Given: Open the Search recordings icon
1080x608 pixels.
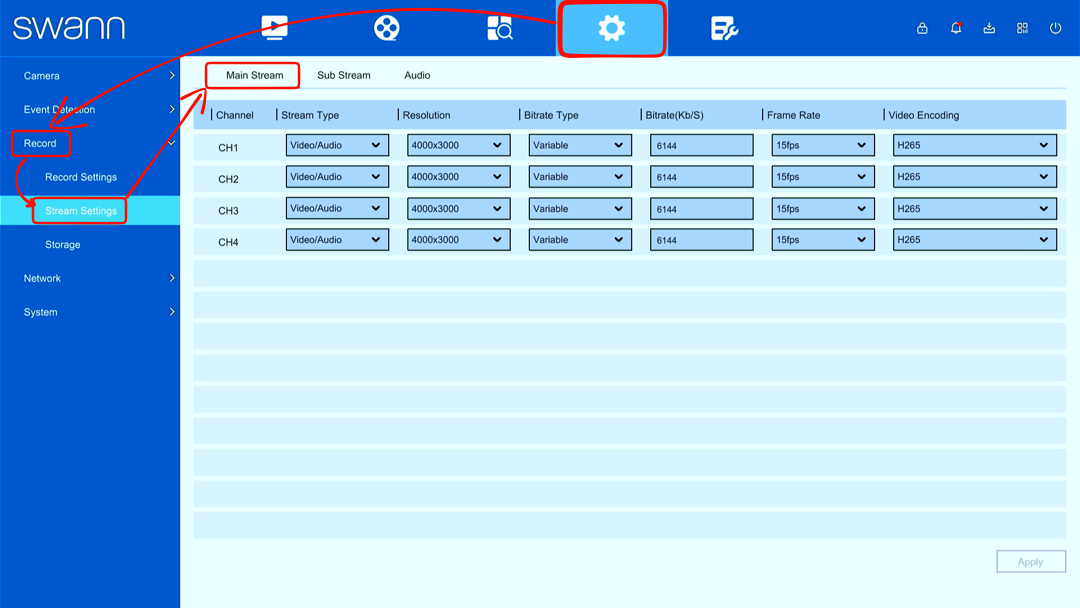Looking at the screenshot, I should [x=499, y=28].
